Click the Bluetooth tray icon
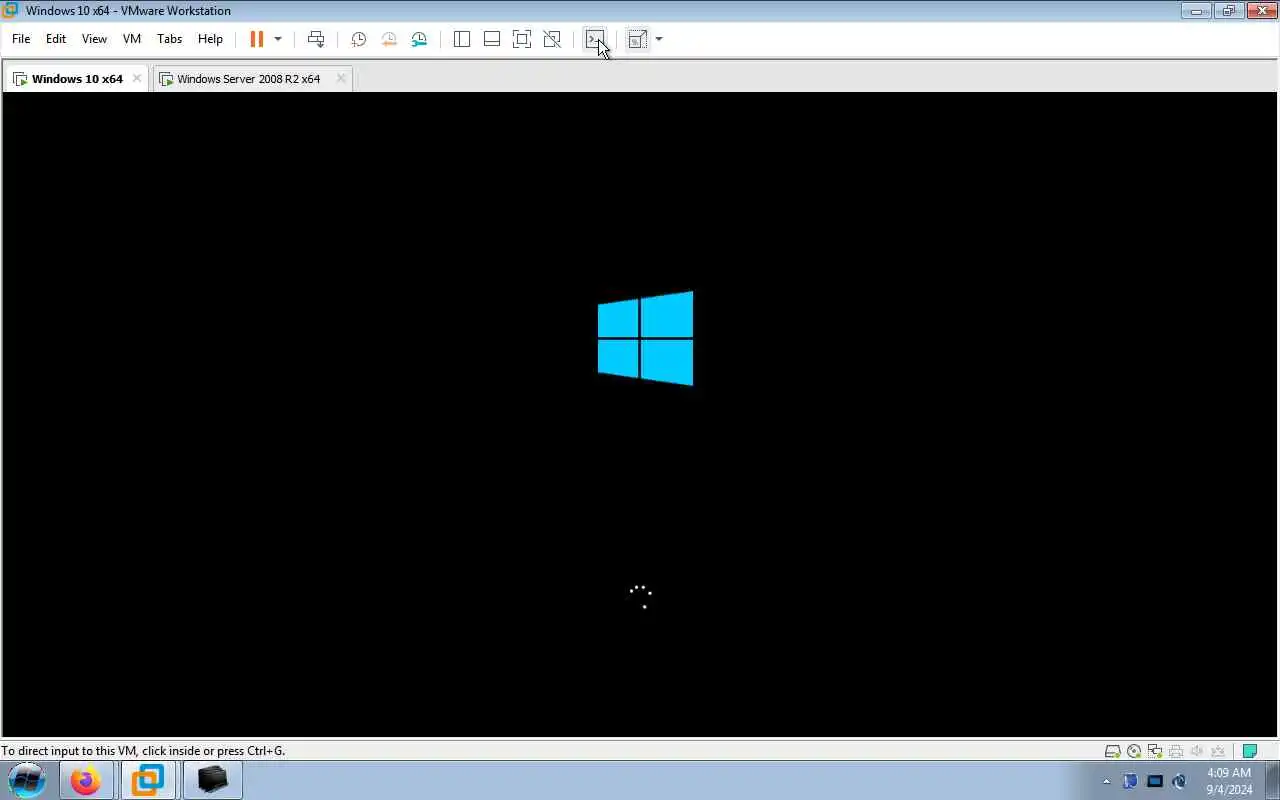Screen dimensions: 1280x800 [1130, 781]
